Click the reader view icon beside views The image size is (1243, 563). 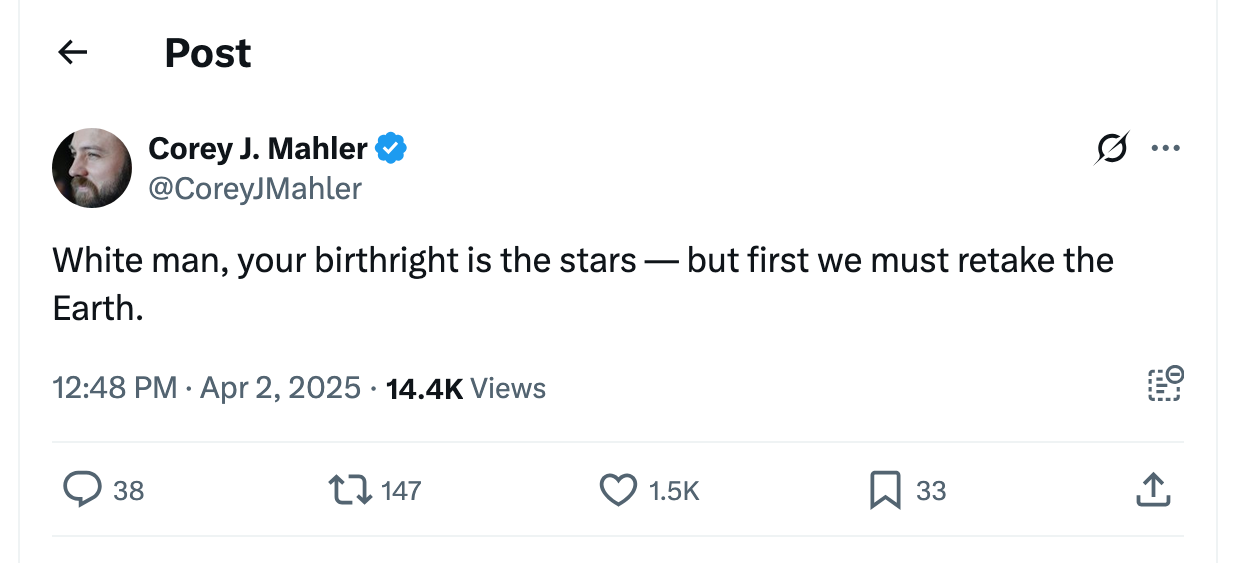point(1165,385)
